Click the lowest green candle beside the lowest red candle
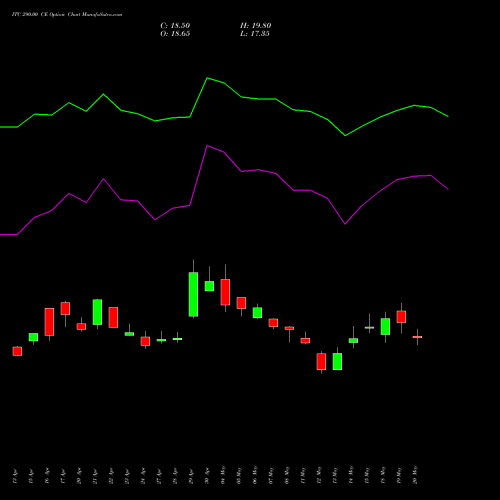This screenshot has height=500, width=500. point(337,362)
